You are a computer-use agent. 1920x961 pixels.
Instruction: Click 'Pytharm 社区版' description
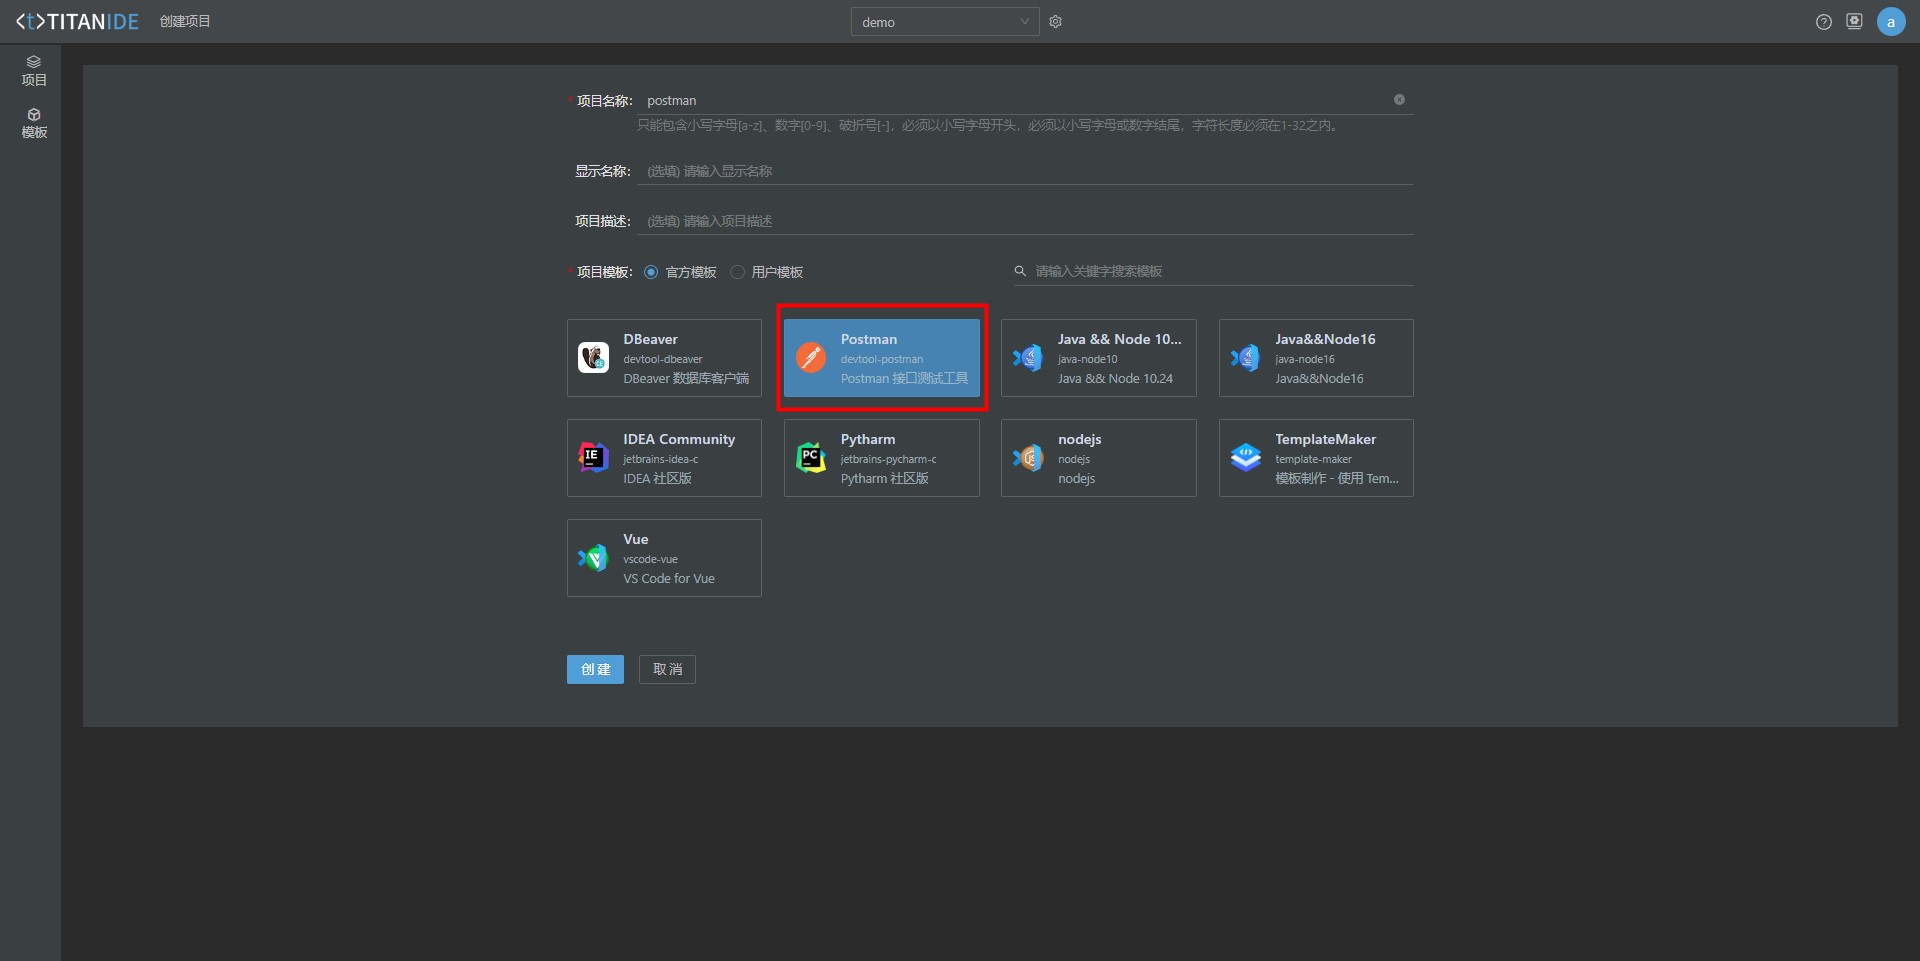884,479
